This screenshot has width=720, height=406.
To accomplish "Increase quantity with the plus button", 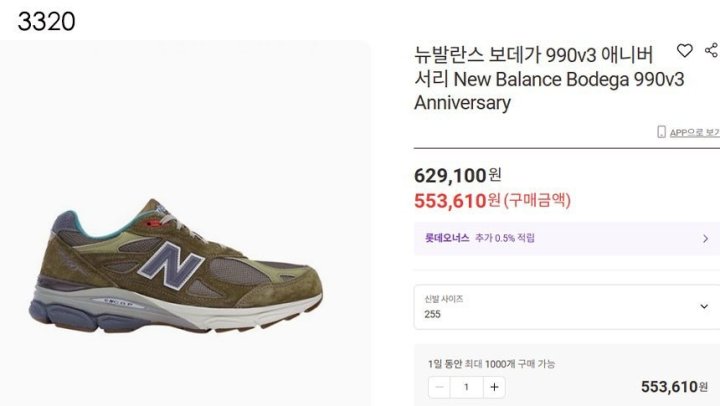I will [494, 387].
